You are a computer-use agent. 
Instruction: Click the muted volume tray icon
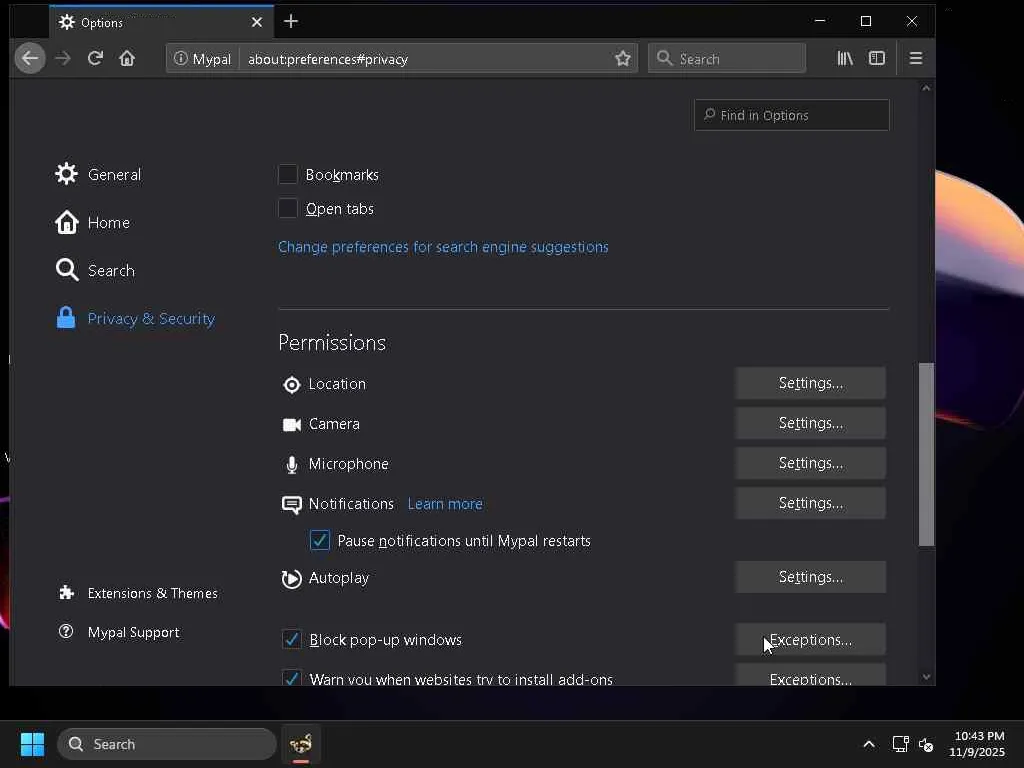point(925,744)
